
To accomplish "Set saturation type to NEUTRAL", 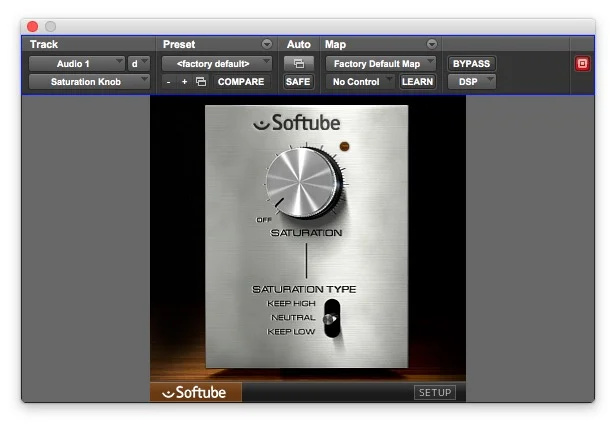I will [293, 318].
